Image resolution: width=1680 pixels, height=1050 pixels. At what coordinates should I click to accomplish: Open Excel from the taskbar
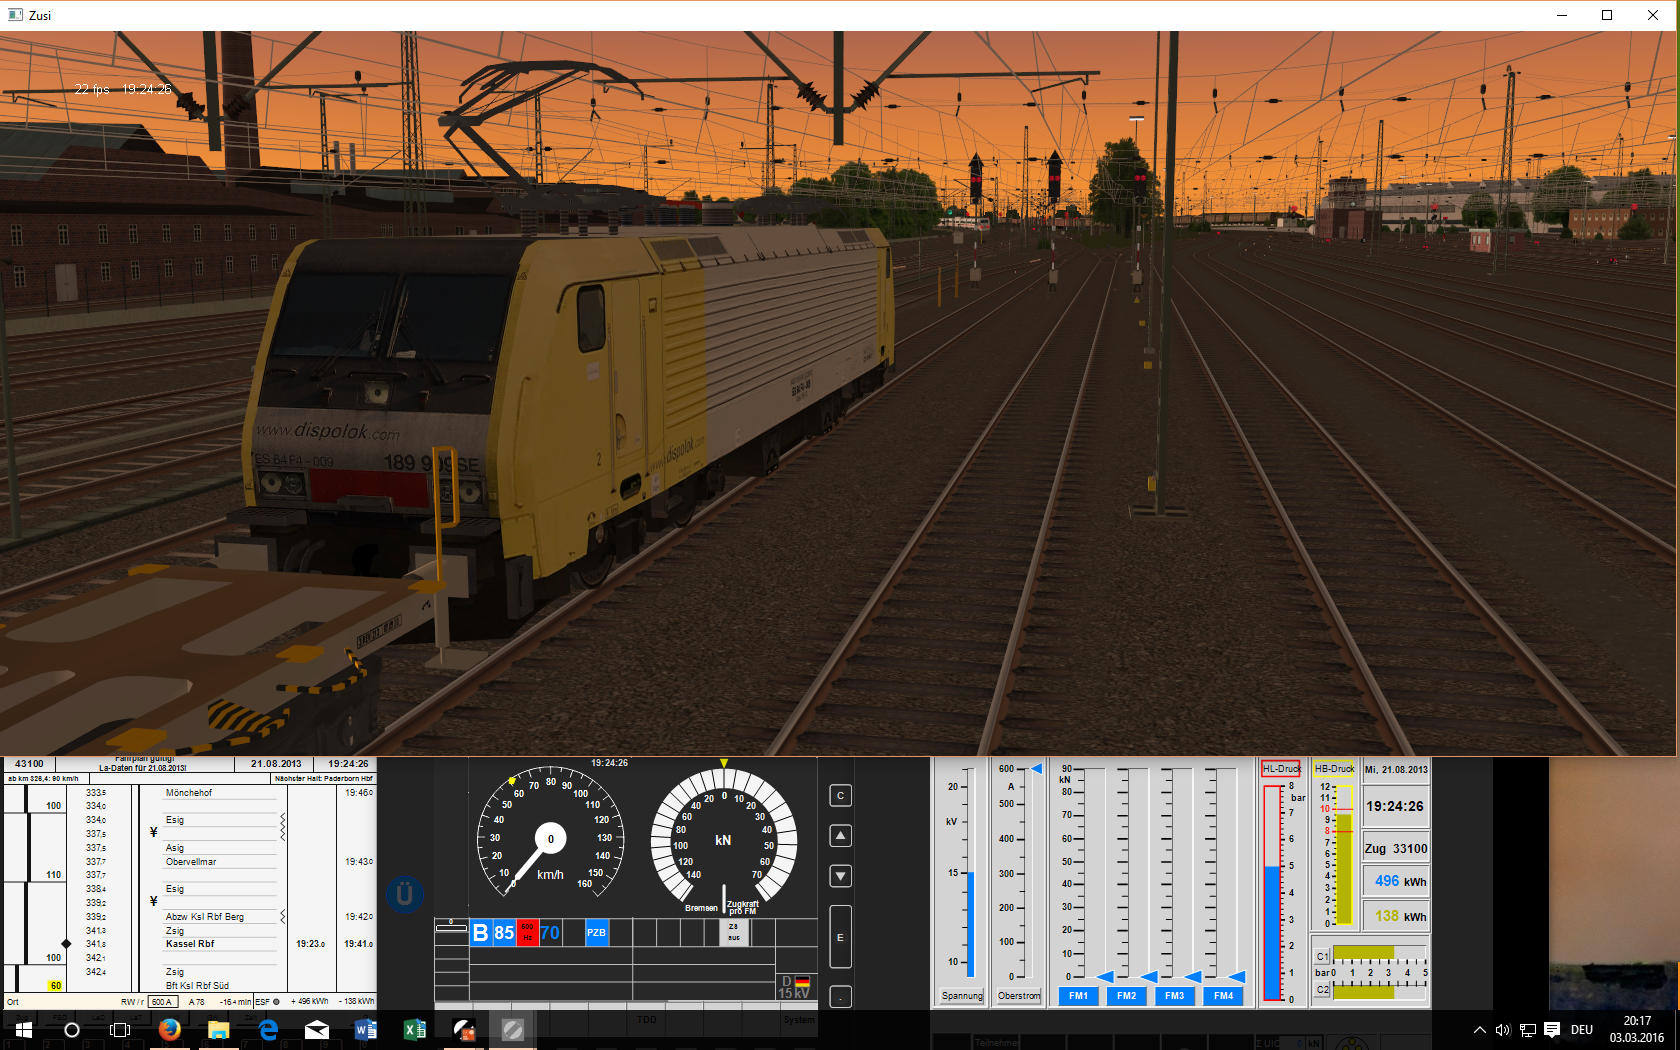tap(414, 1029)
